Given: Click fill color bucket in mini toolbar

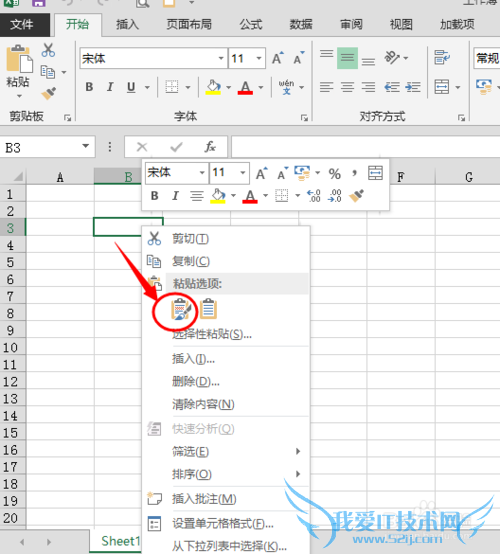Looking at the screenshot, I should (x=218, y=196).
